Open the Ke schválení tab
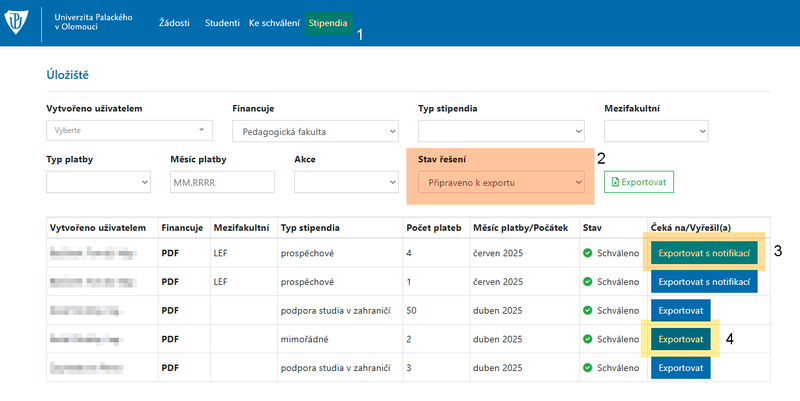The width and height of the screenshot is (800, 401). [x=274, y=22]
